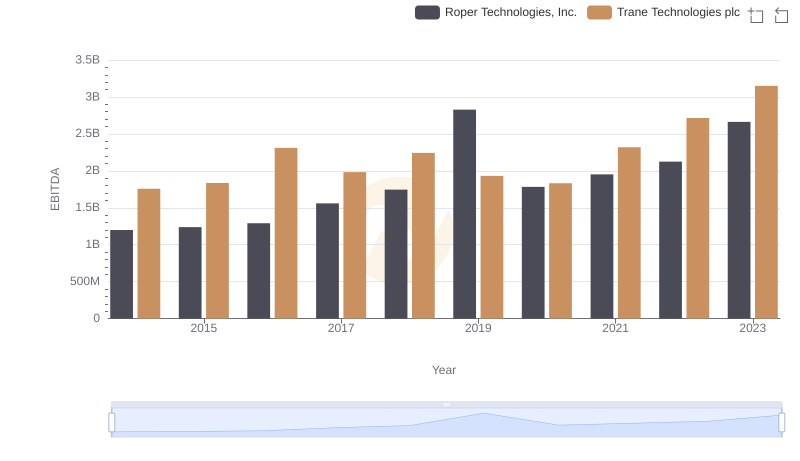This screenshot has width=800, height=461.
Task: Click the 500M y-axis label
Action: pyautogui.click(x=85, y=281)
